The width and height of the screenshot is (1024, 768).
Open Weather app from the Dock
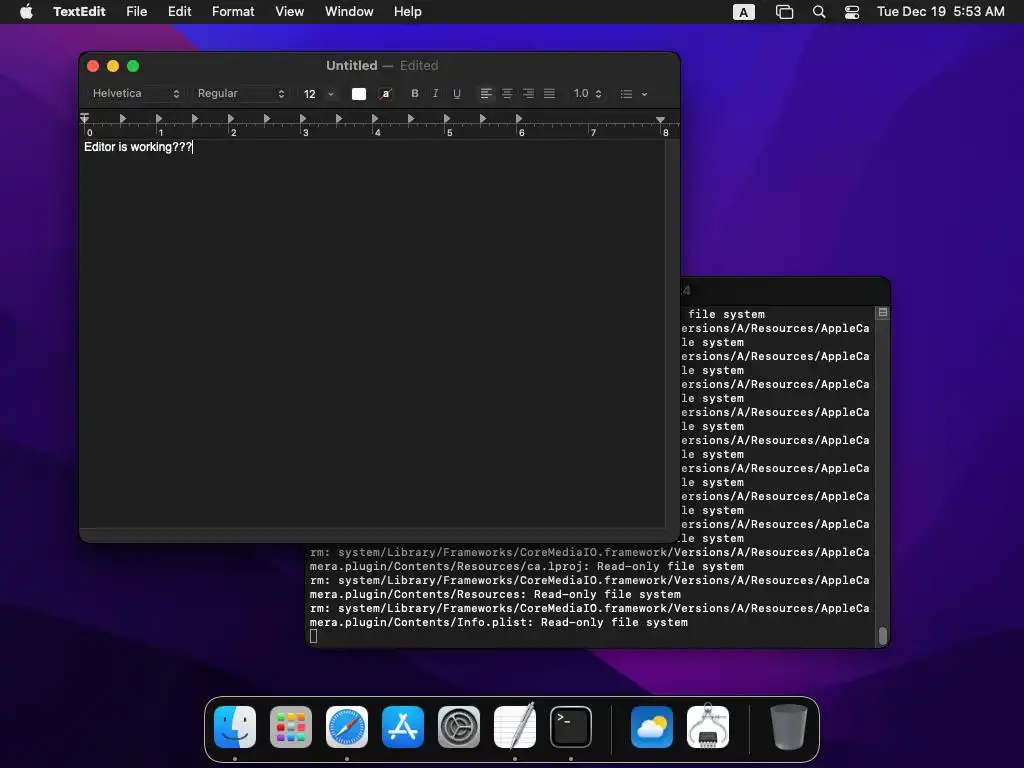tap(652, 727)
